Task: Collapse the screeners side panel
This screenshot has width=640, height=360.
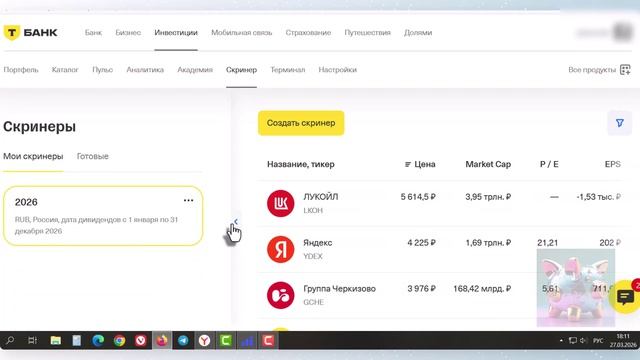Action: (236, 222)
